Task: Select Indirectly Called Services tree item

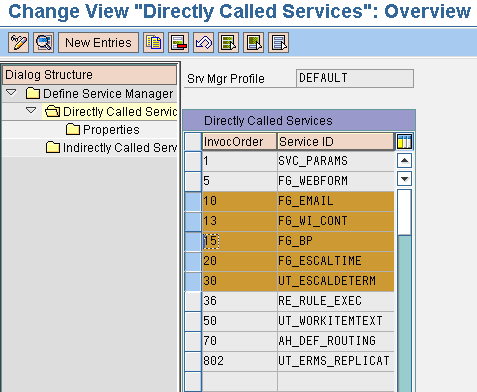Action: [x=111, y=148]
